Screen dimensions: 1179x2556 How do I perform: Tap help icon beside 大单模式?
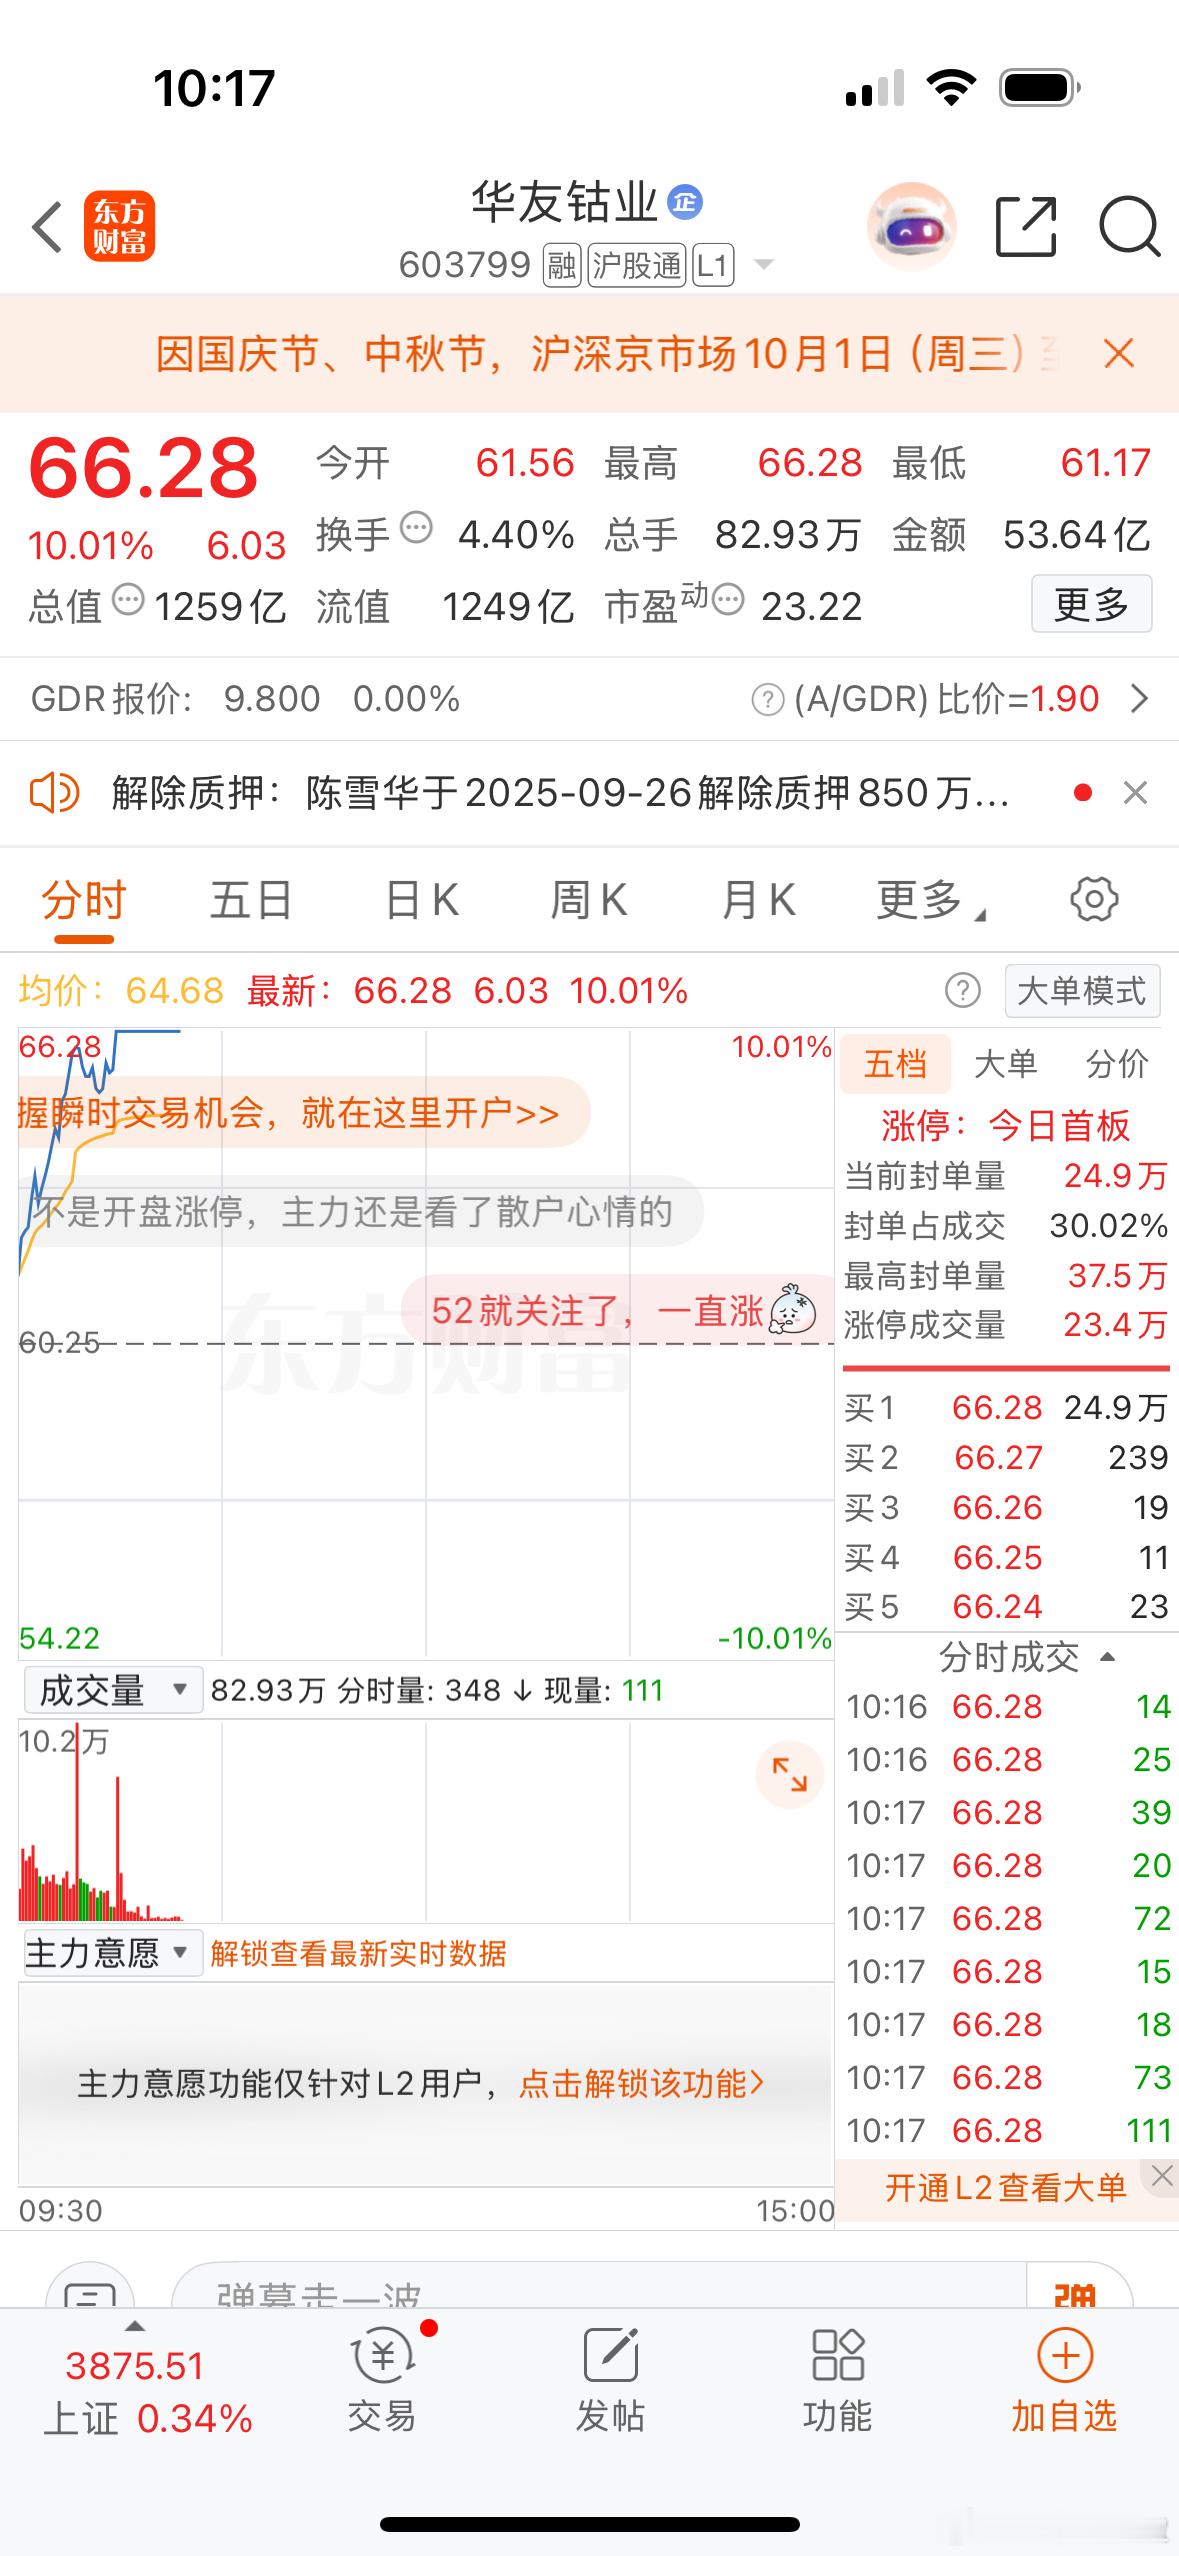(963, 991)
